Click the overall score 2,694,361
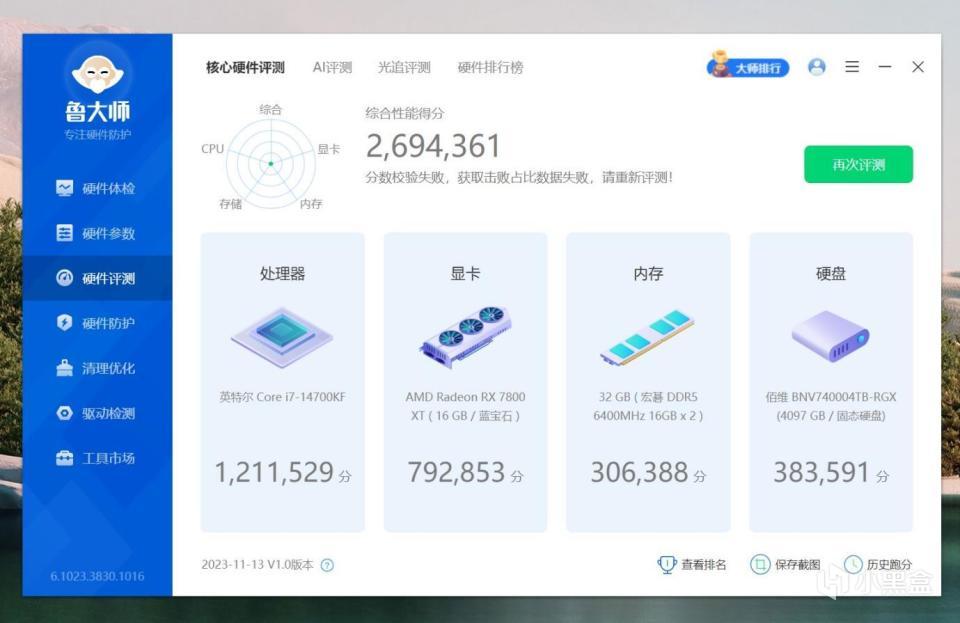960x623 pixels. pyautogui.click(x=433, y=146)
